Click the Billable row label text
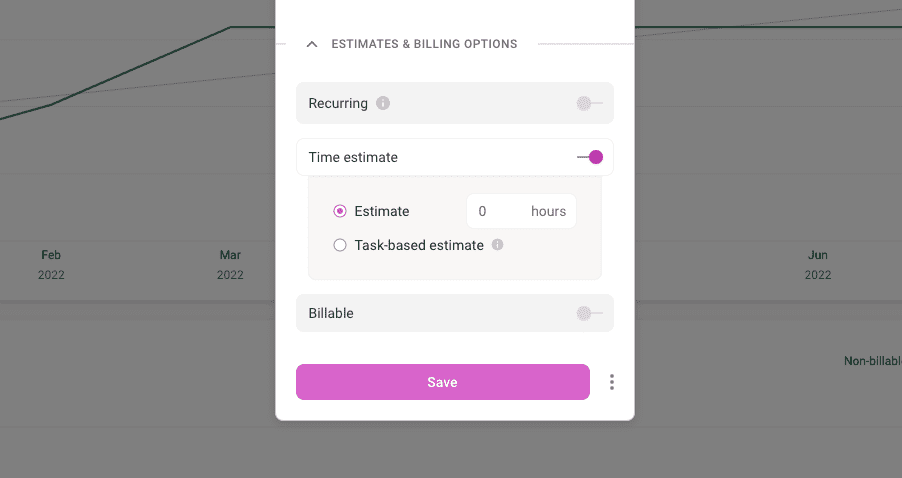The image size is (902, 478). point(331,313)
